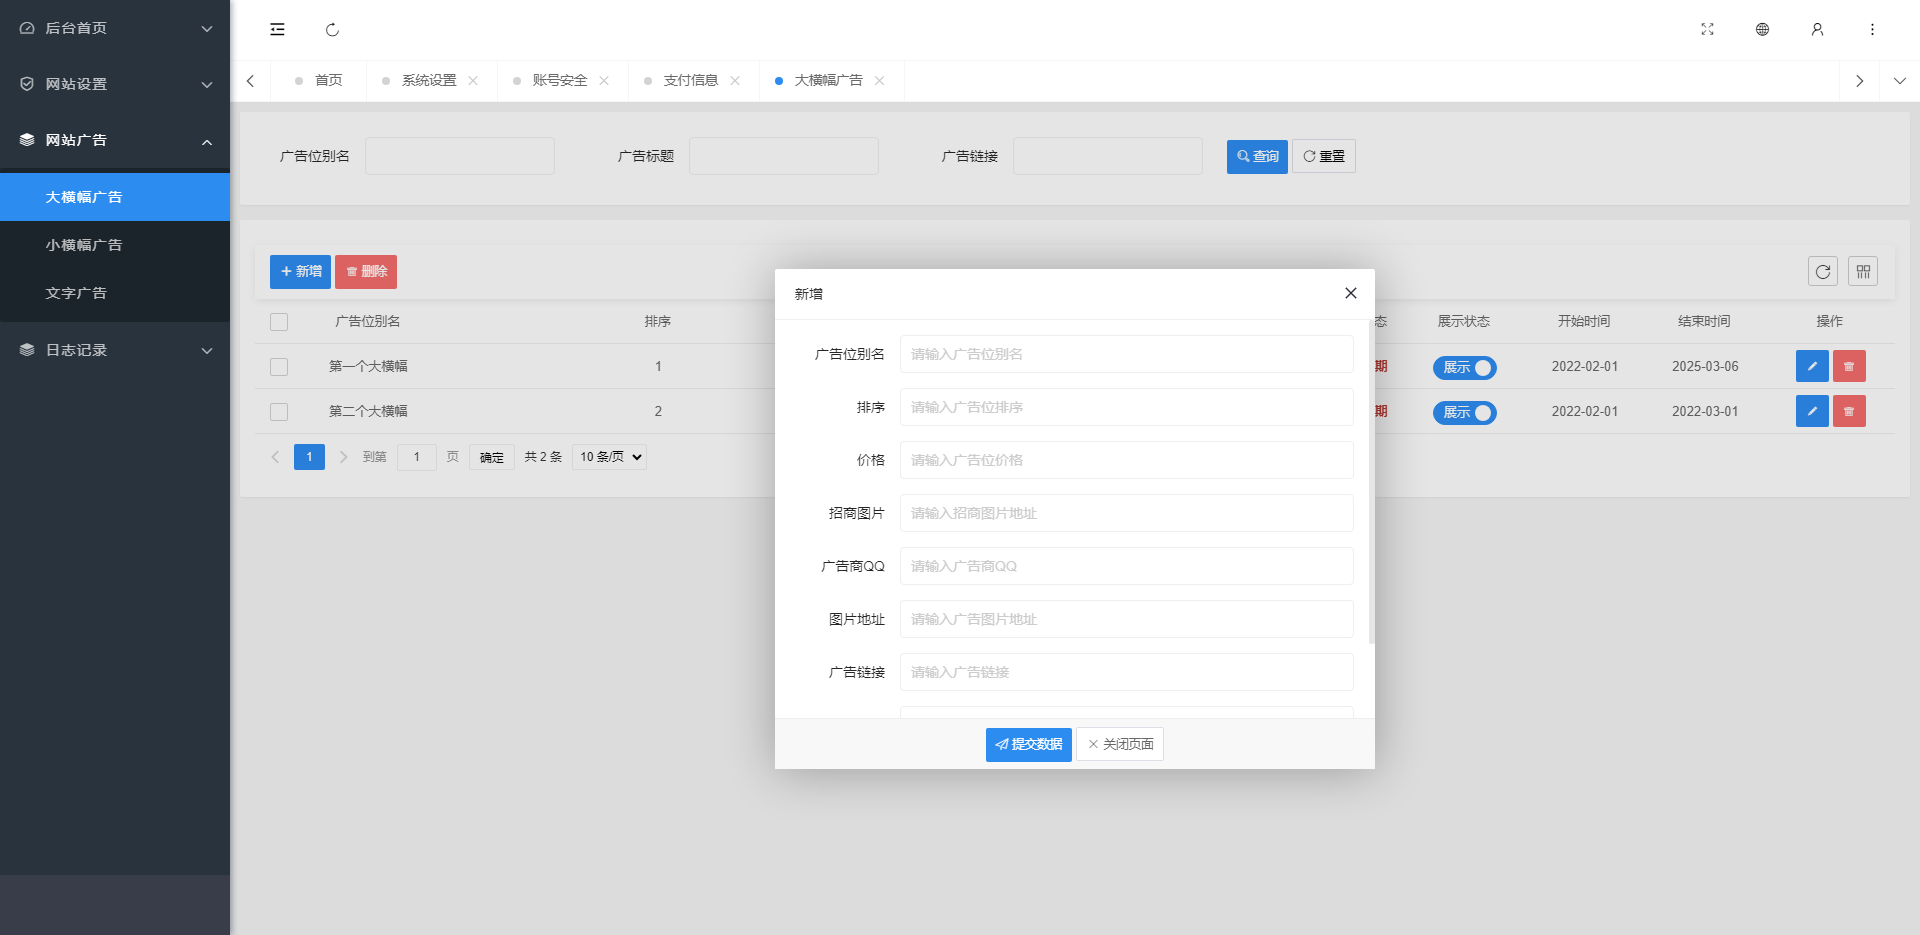Open the column filter grid icon

point(1863,271)
